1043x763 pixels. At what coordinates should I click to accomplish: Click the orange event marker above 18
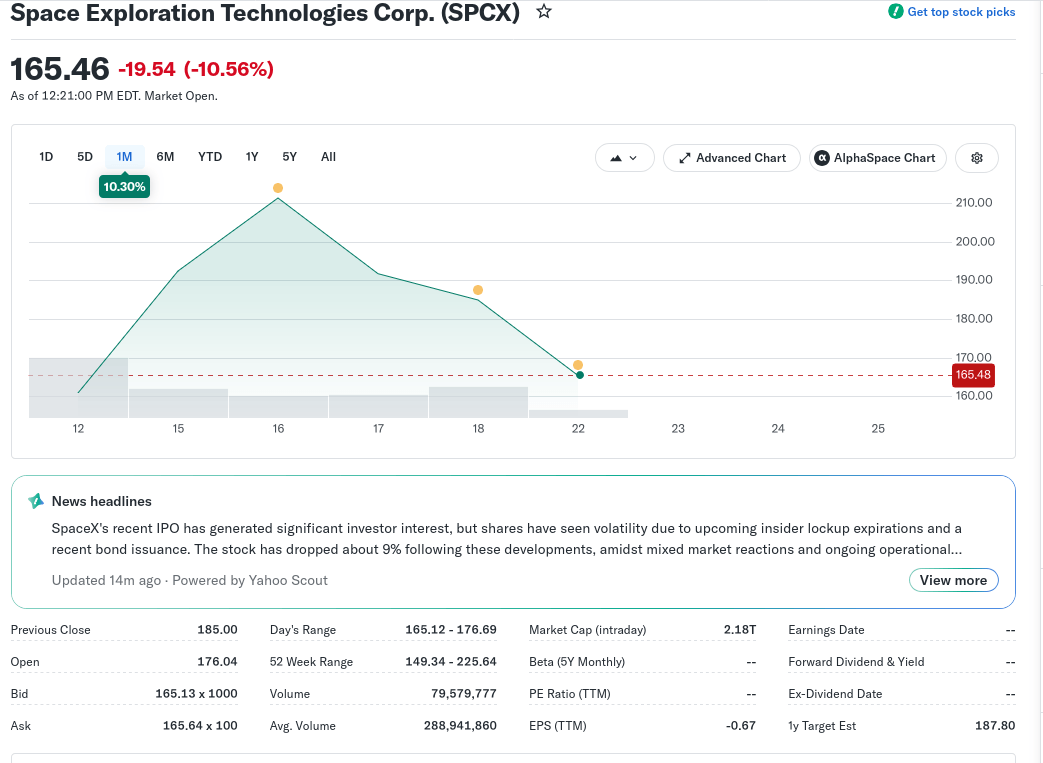(478, 290)
